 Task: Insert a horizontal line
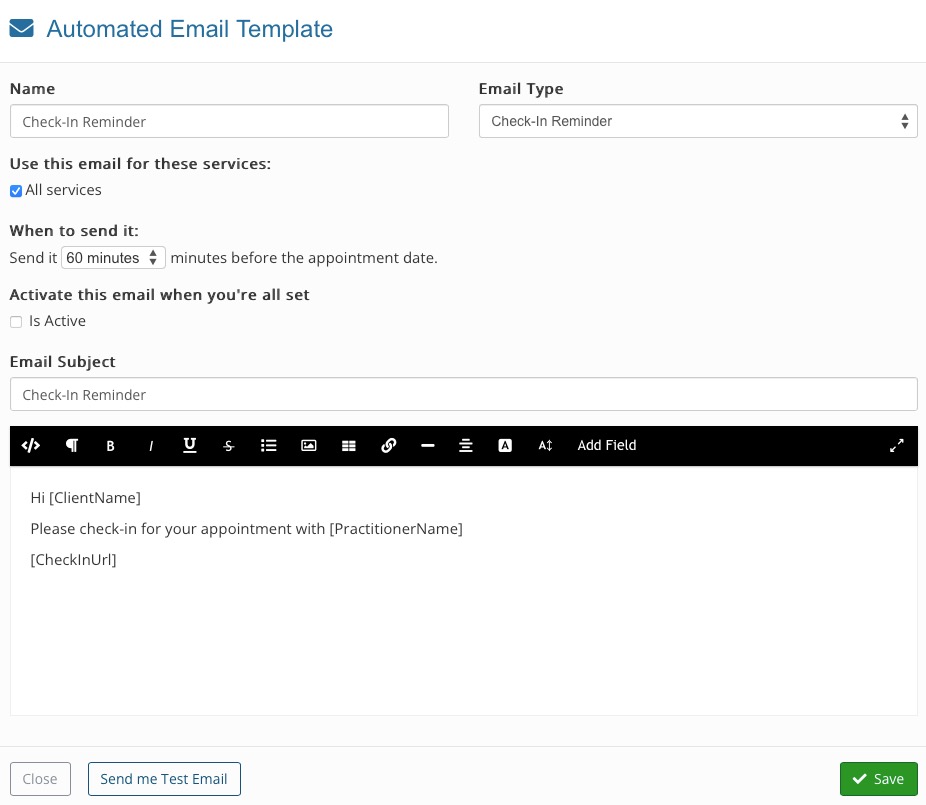tap(428, 445)
